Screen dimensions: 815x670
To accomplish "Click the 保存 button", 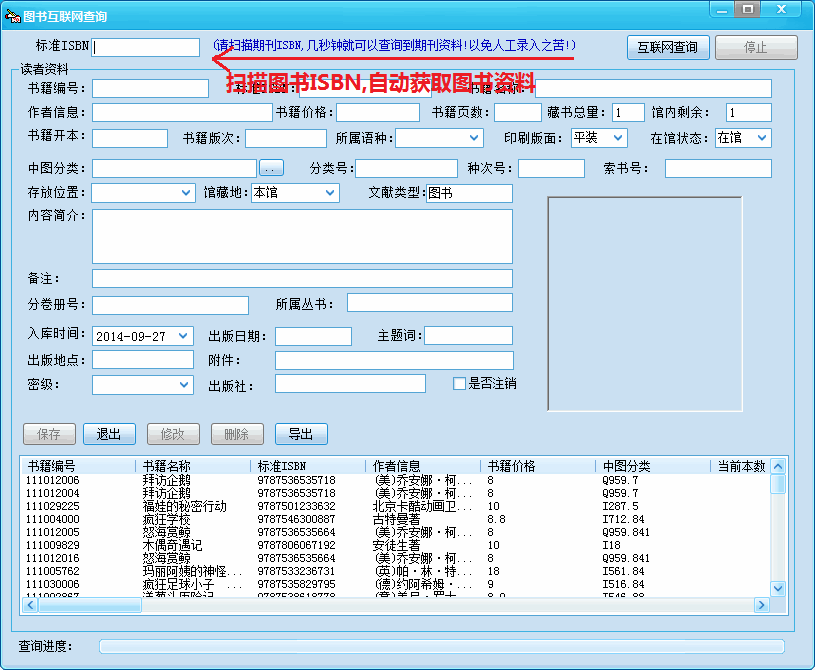I will click(49, 434).
